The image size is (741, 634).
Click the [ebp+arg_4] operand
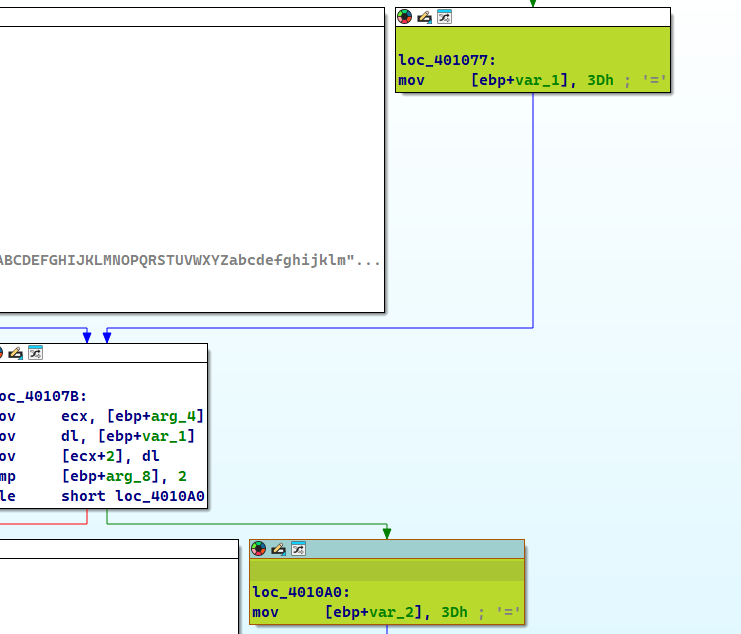(160, 416)
